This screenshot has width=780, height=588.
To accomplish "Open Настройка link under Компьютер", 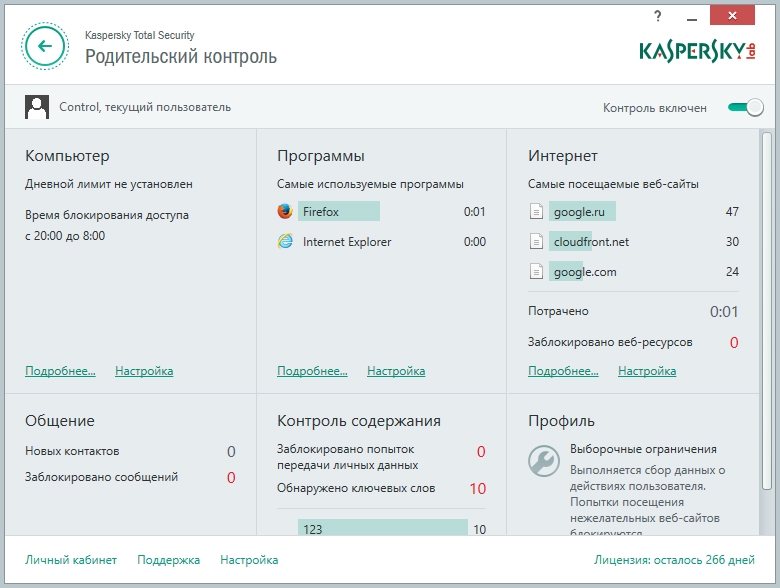I will point(144,371).
